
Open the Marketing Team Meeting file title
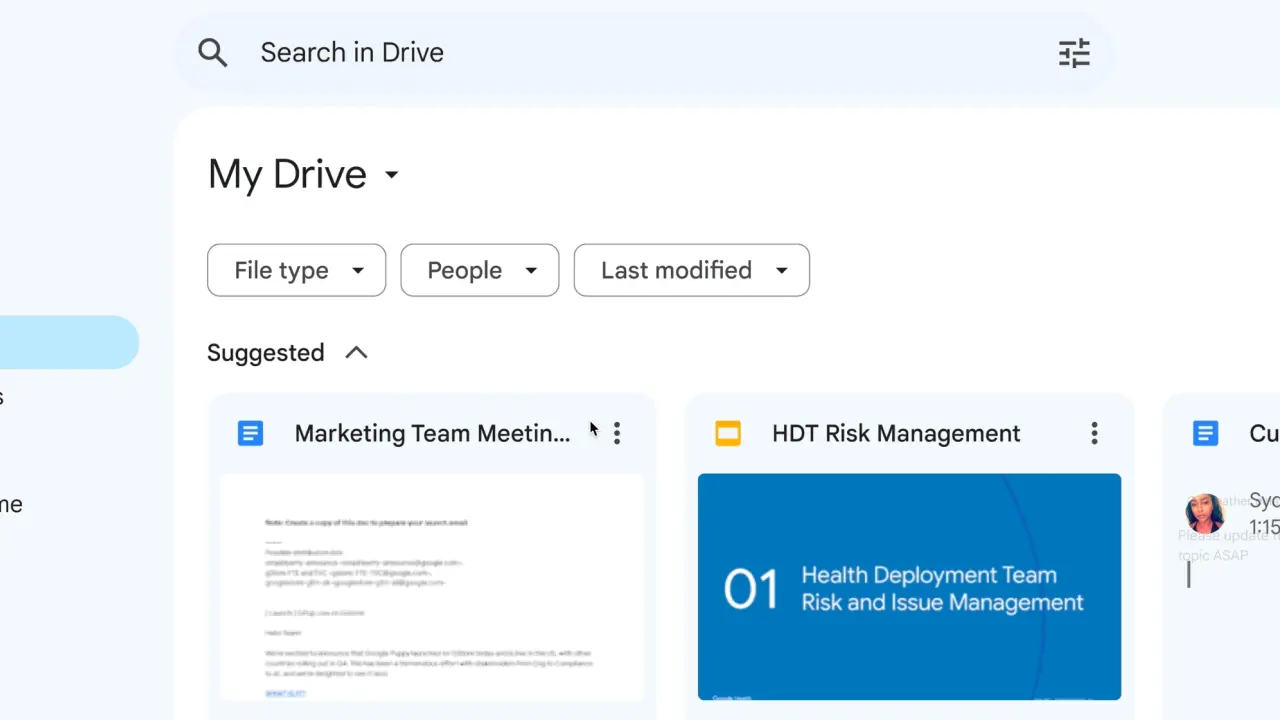pos(432,433)
